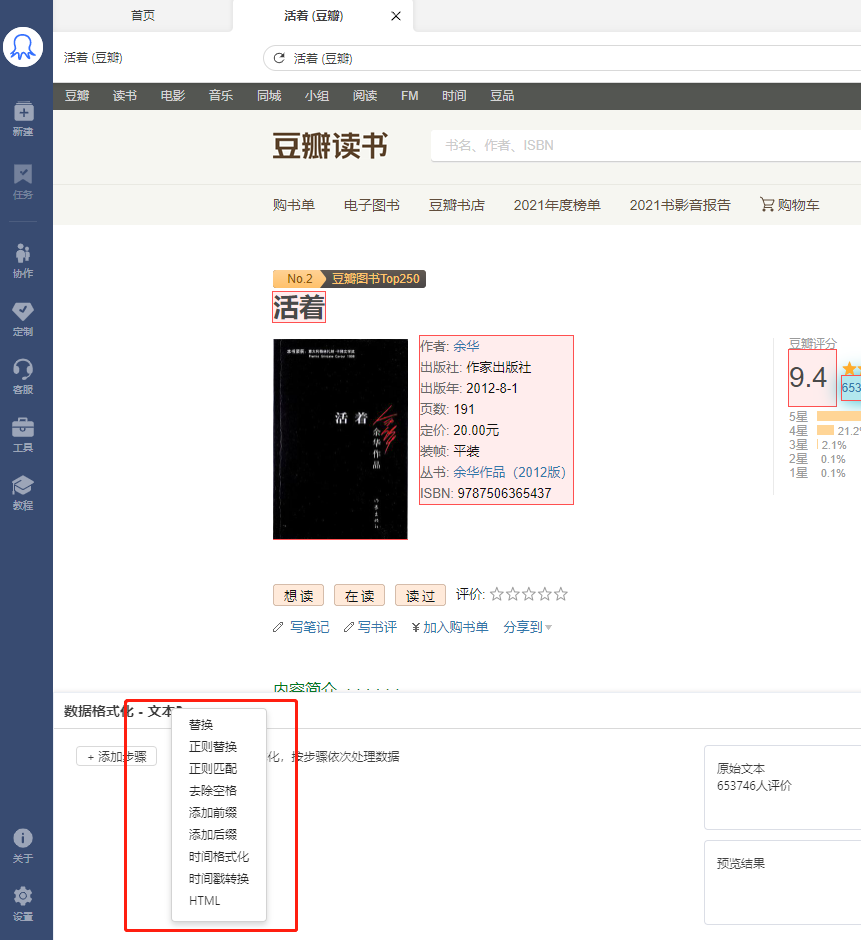This screenshot has height=940, width=861.
Task: Click the pencil icon beside 写书评
Action: [x=349, y=627]
